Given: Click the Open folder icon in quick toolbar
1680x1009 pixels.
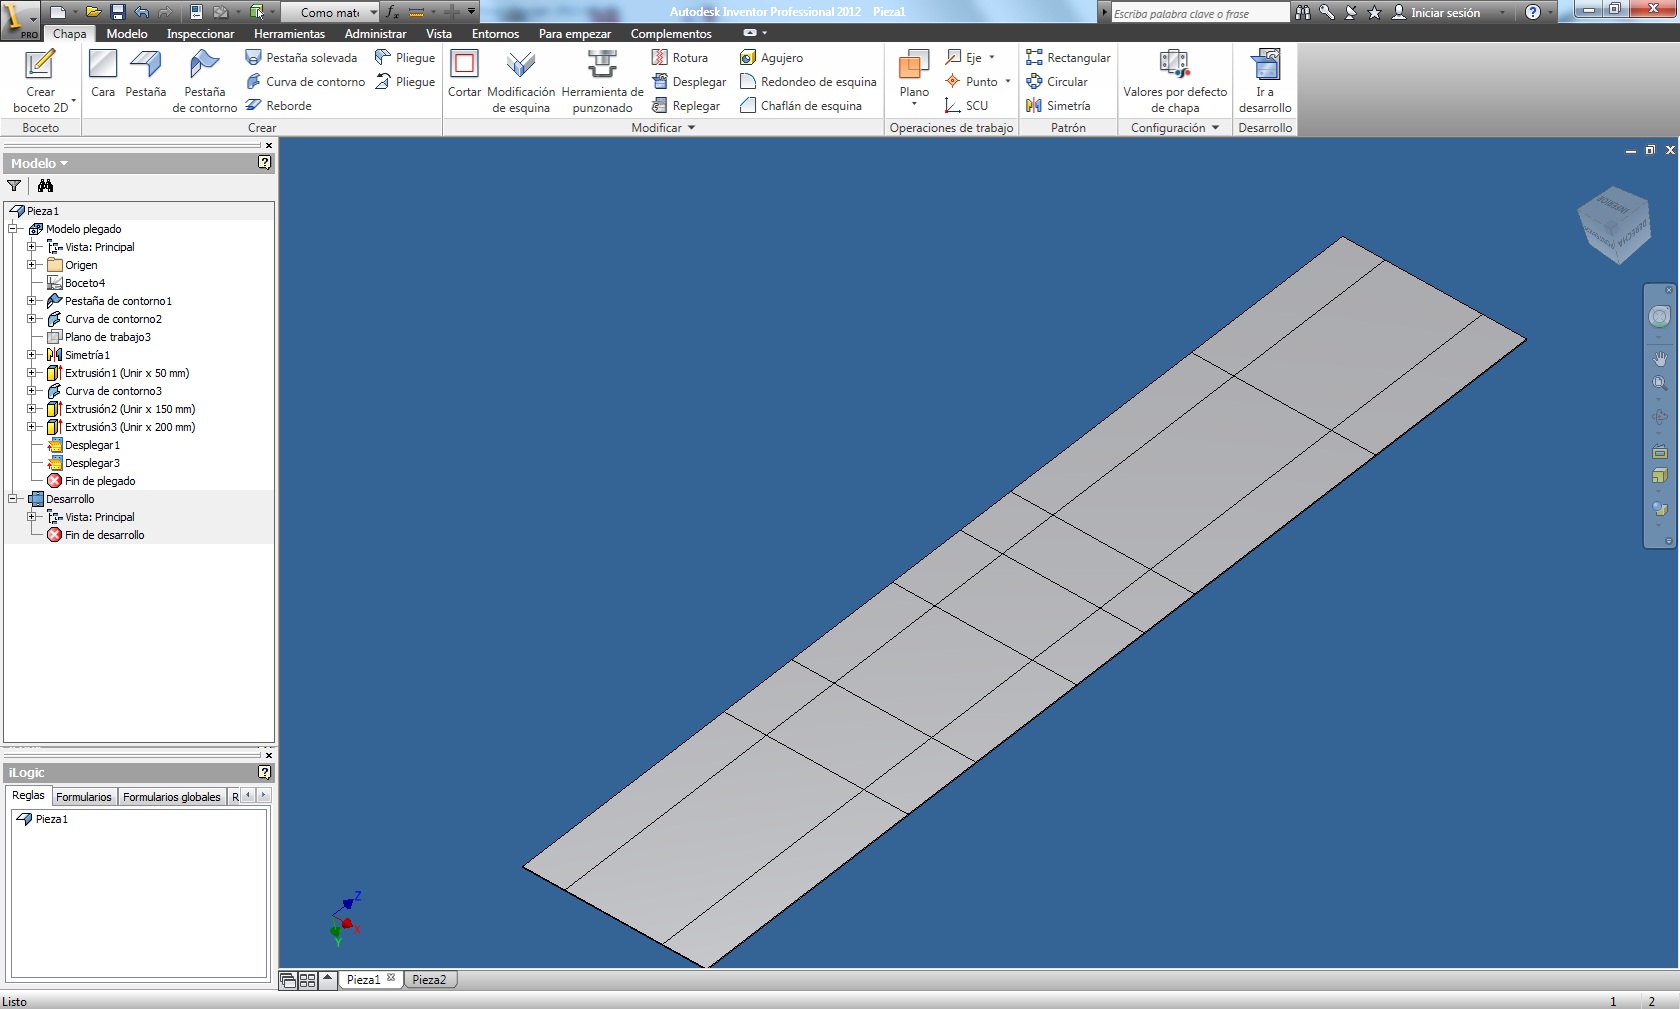Looking at the screenshot, I should point(93,12).
